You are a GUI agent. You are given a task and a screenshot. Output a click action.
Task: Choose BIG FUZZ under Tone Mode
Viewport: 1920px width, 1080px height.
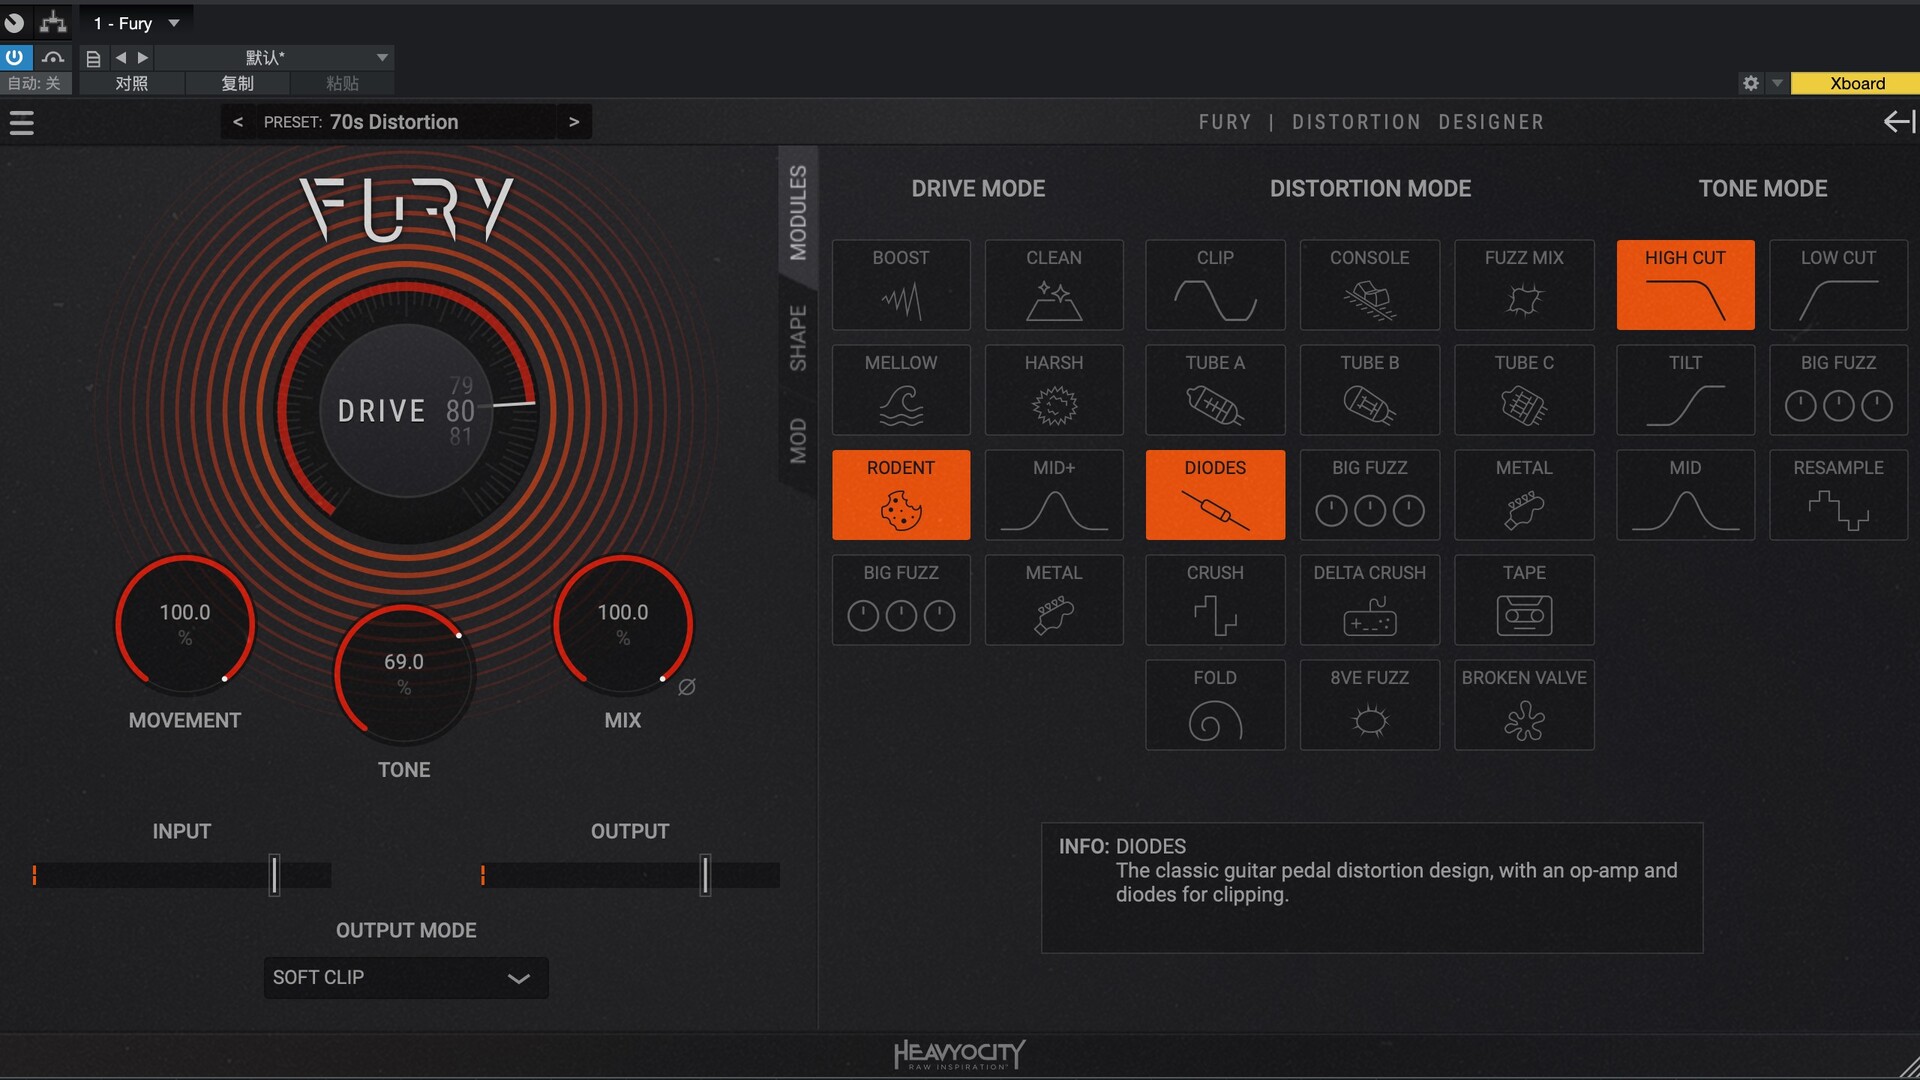point(1838,390)
